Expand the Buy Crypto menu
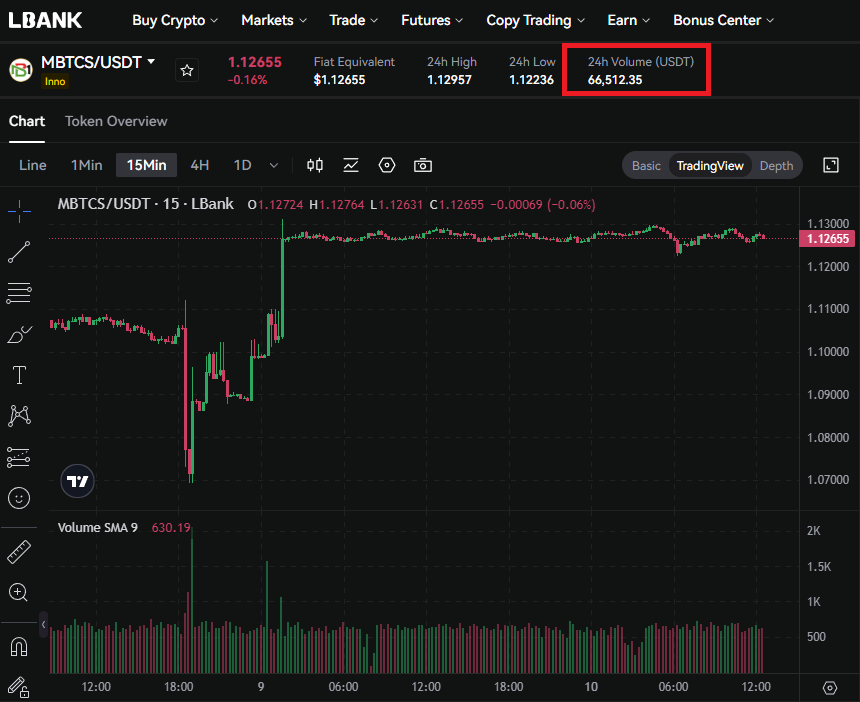Screen dimensions: 860x702 [x=175, y=20]
